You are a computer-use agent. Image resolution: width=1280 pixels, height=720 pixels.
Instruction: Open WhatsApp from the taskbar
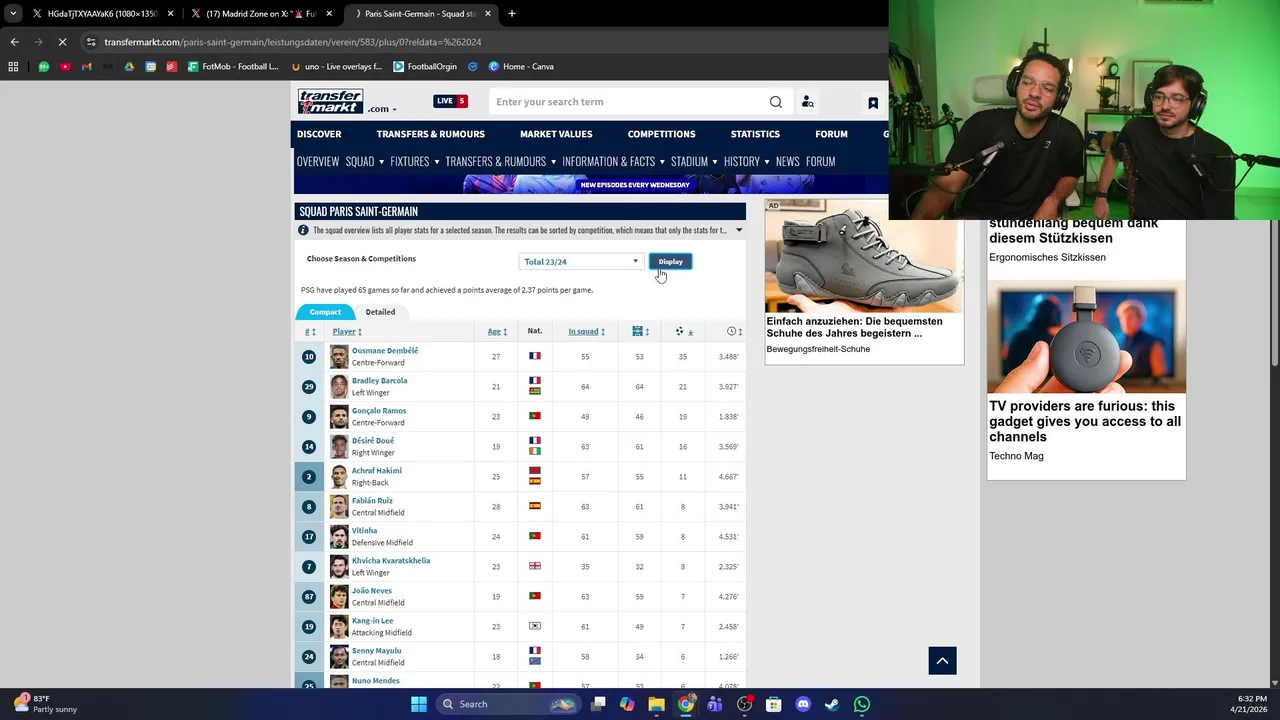click(x=862, y=704)
